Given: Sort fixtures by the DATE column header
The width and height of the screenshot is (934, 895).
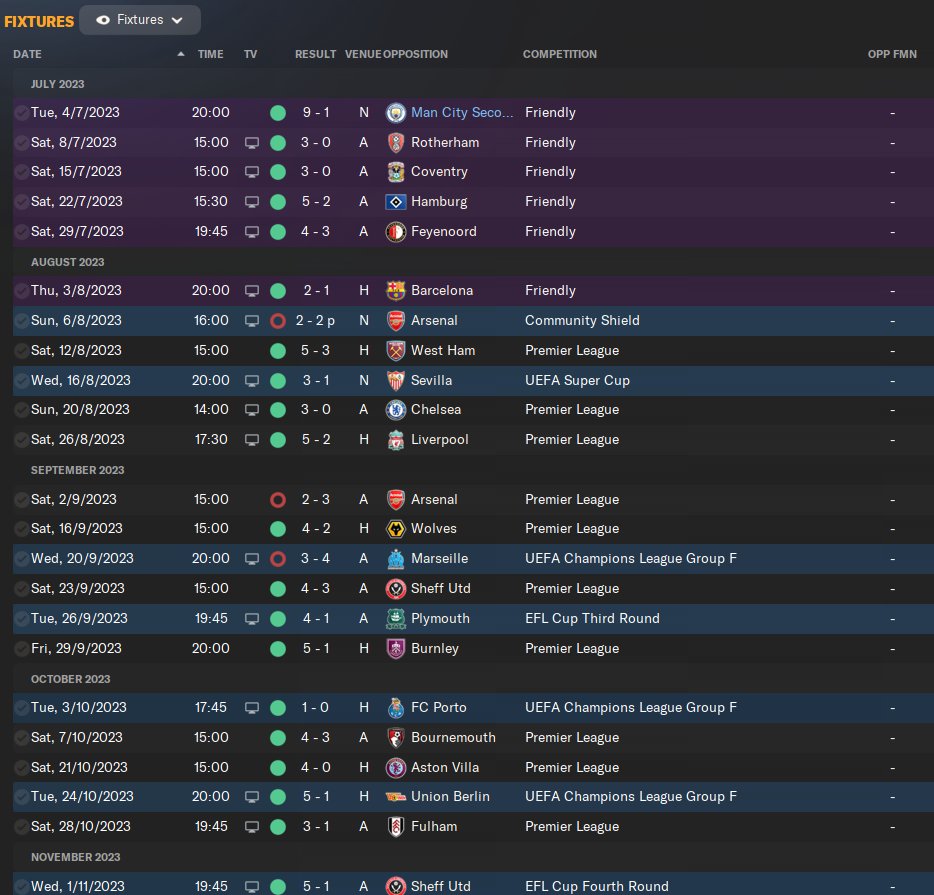Looking at the screenshot, I should pos(27,54).
